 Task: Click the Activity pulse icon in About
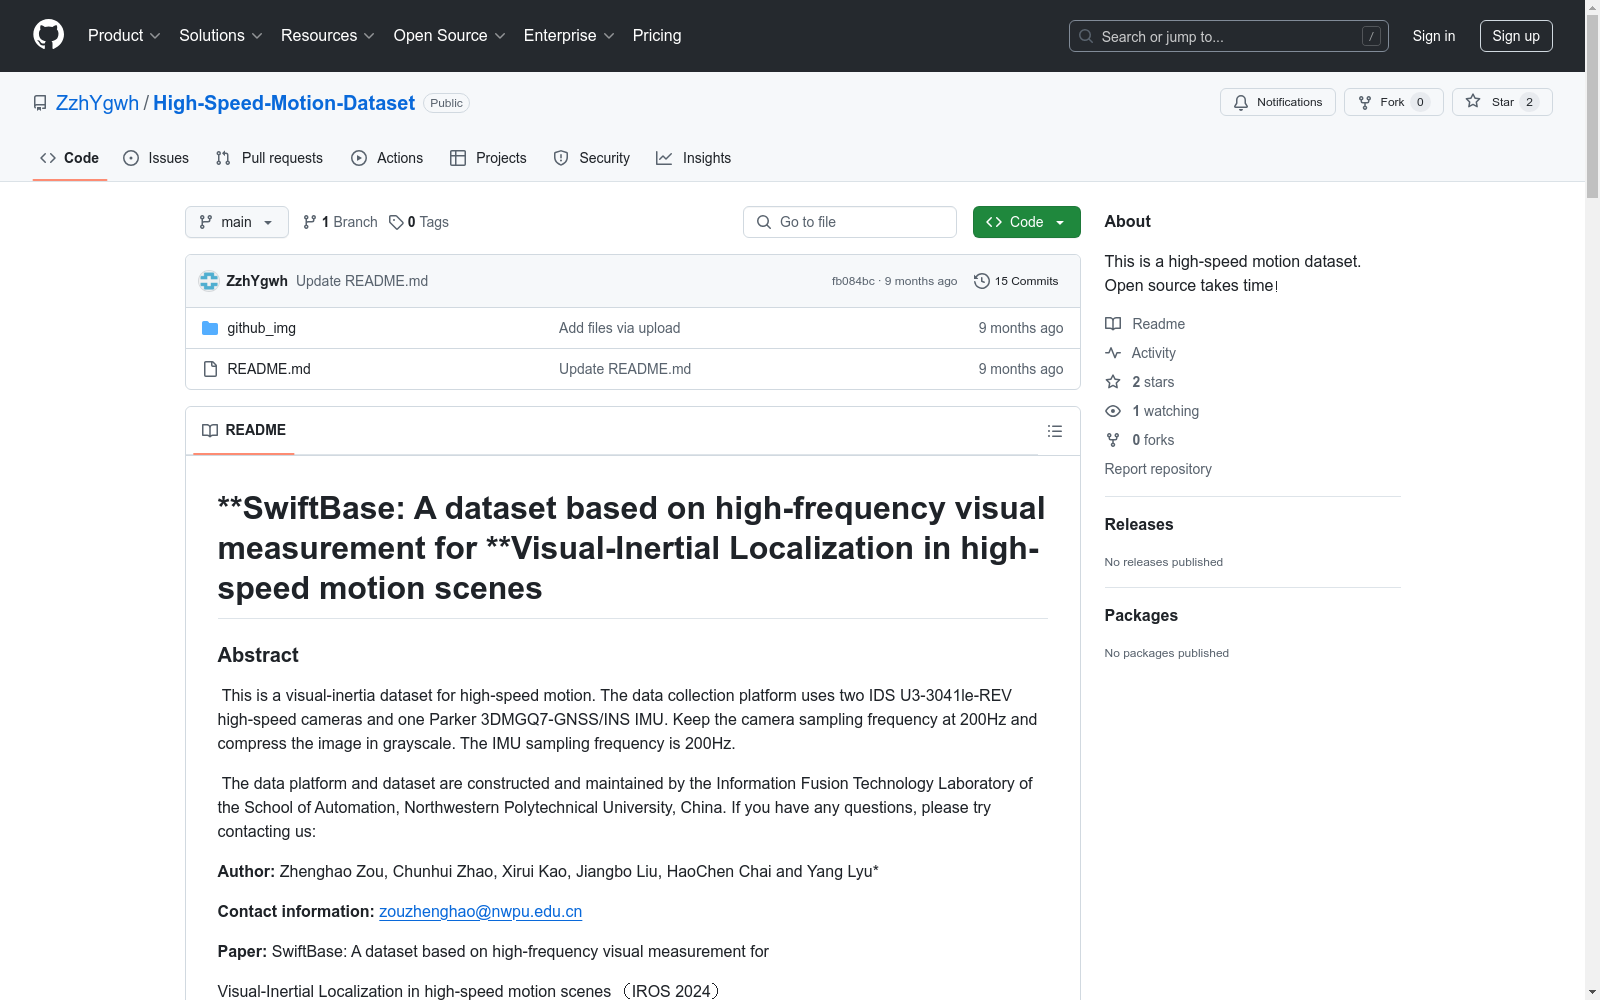point(1113,353)
